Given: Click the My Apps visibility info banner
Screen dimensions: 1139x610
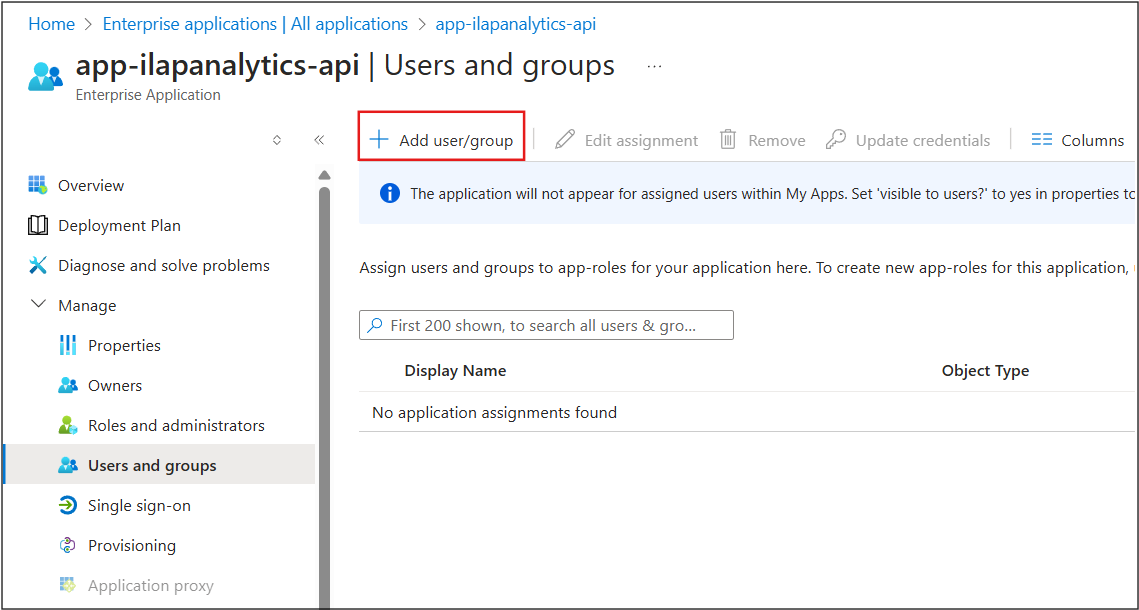Looking at the screenshot, I should pyautogui.click(x=747, y=193).
